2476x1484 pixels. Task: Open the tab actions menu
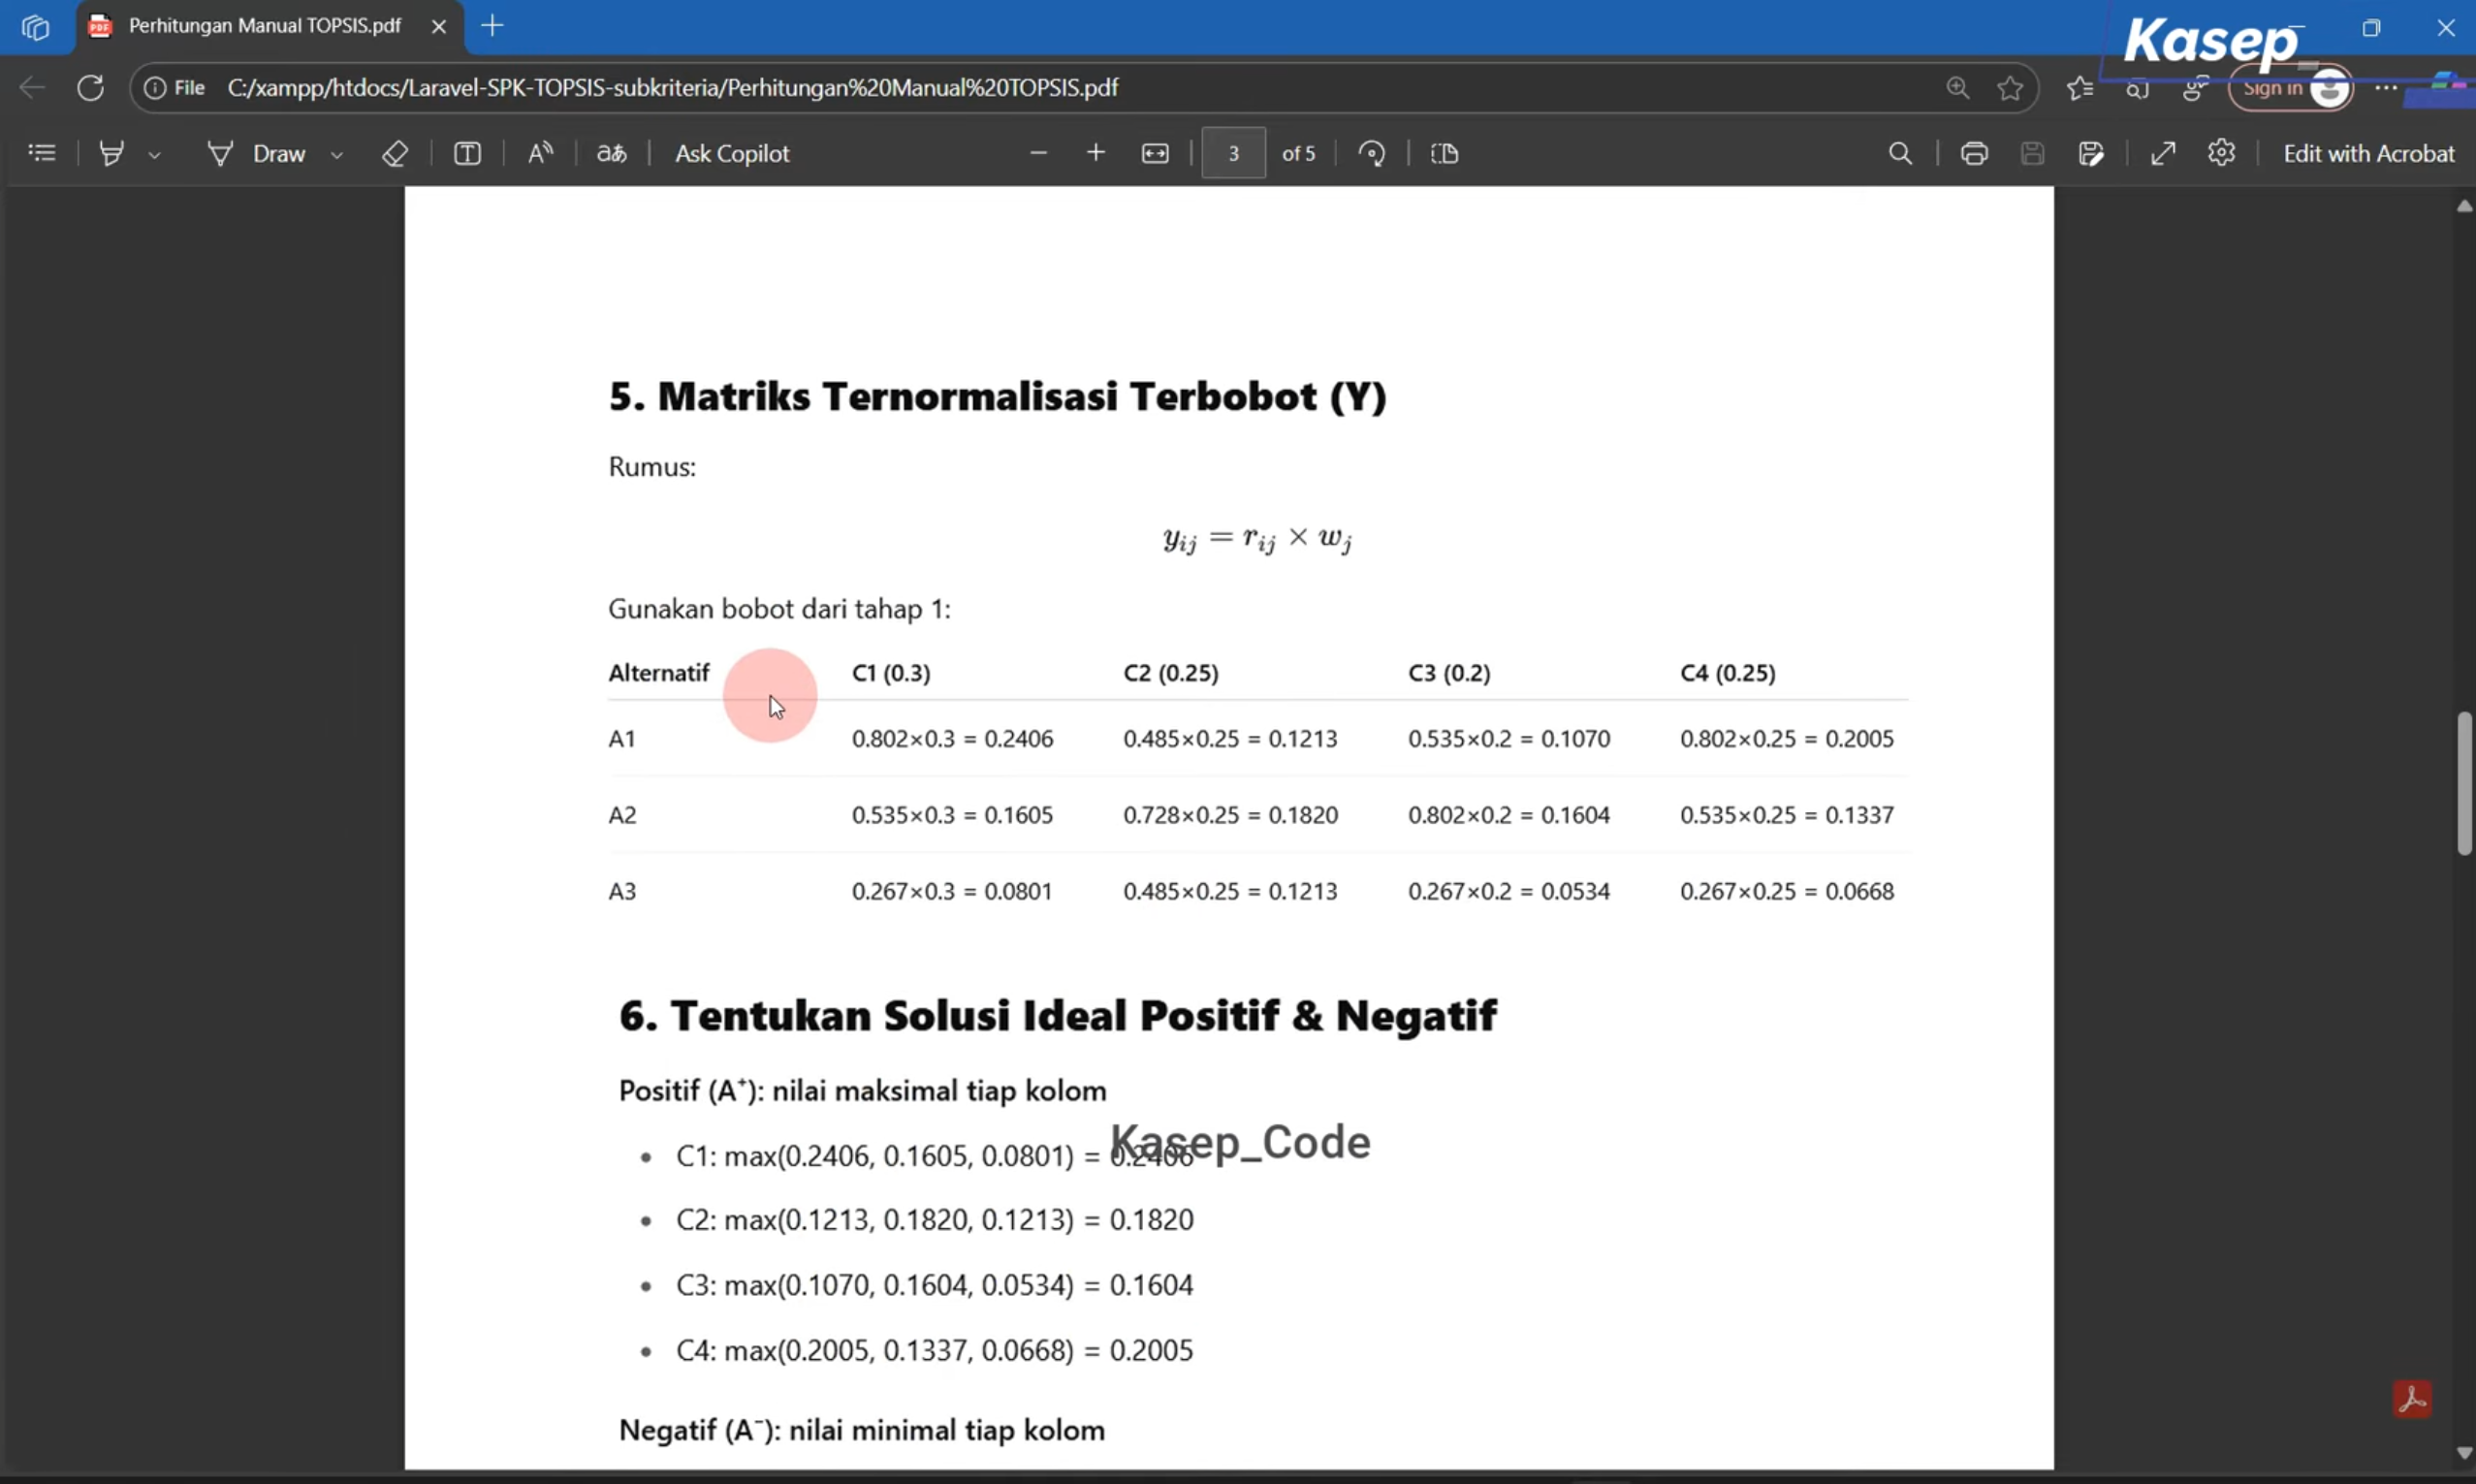[x=35, y=27]
